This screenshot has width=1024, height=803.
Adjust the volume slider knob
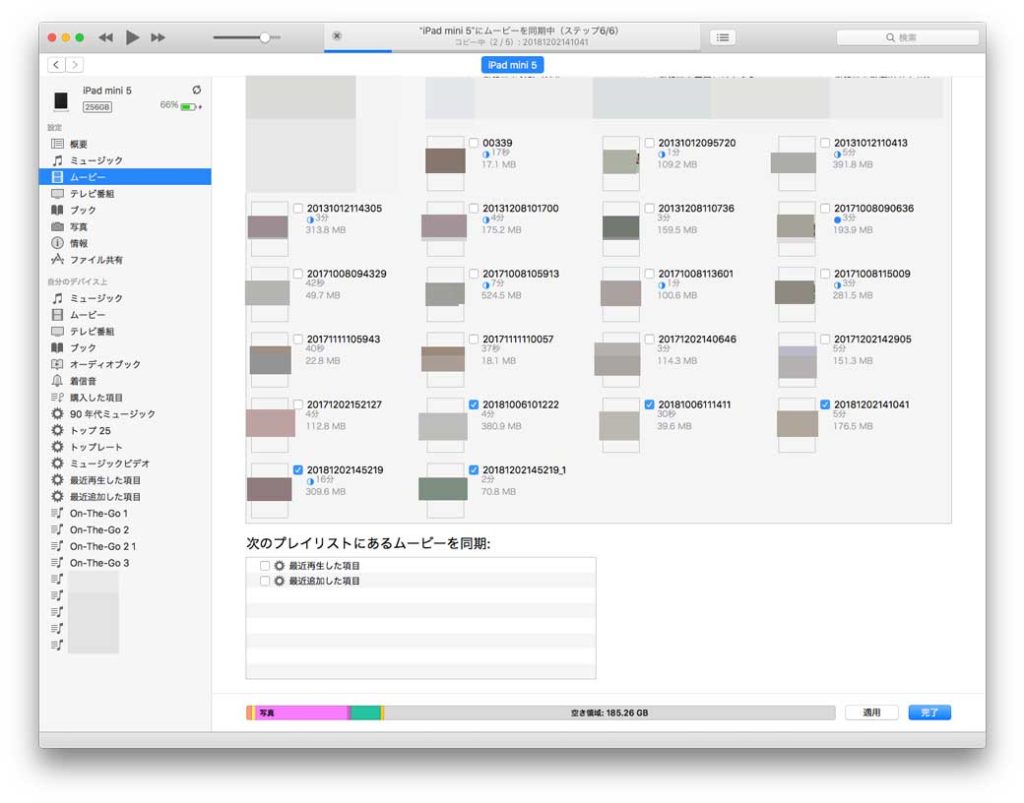tap(264, 37)
